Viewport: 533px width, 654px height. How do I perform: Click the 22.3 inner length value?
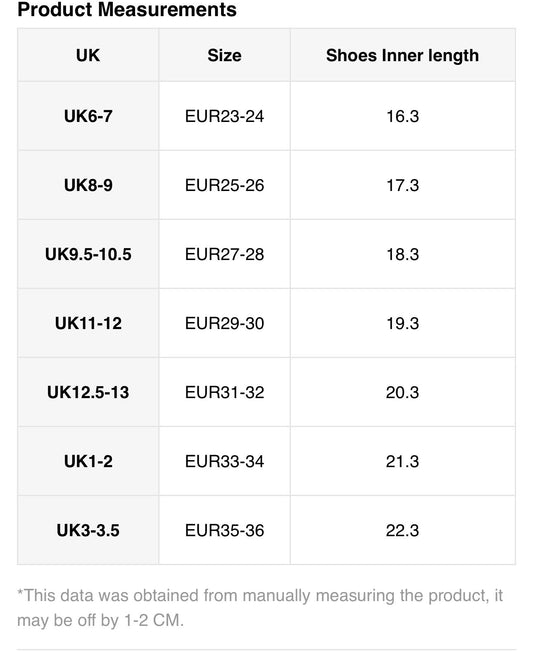point(402,531)
